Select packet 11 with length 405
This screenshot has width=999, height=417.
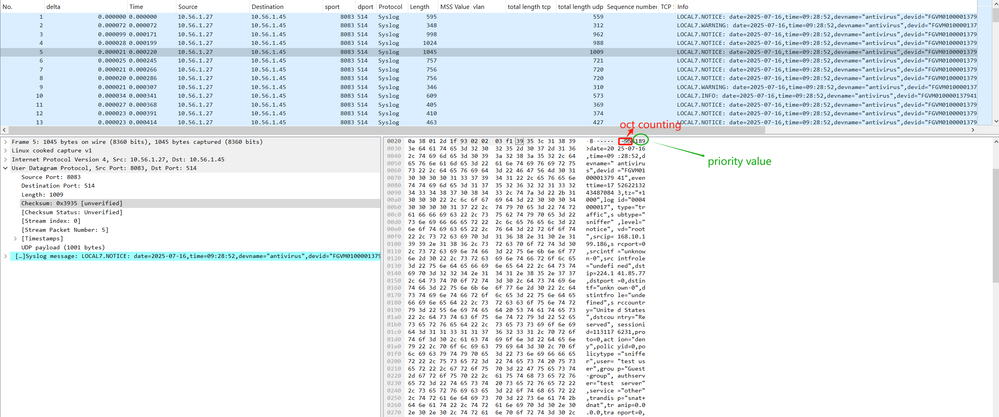(489, 104)
